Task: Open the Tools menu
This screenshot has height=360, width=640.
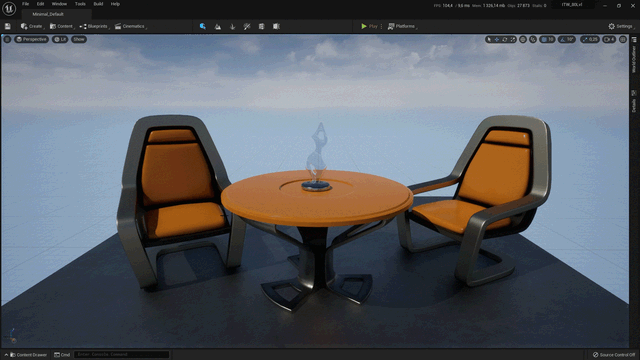Action: [x=80, y=4]
